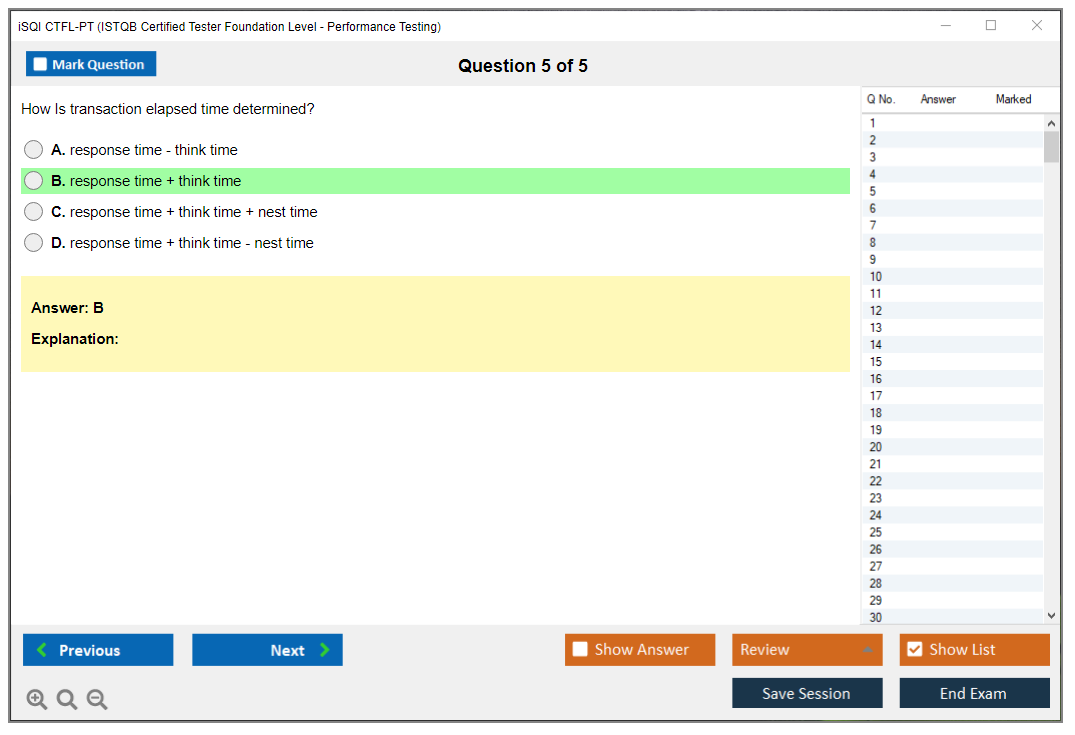Tick the Mark Question checkbox
1075x735 pixels.
click(41, 64)
